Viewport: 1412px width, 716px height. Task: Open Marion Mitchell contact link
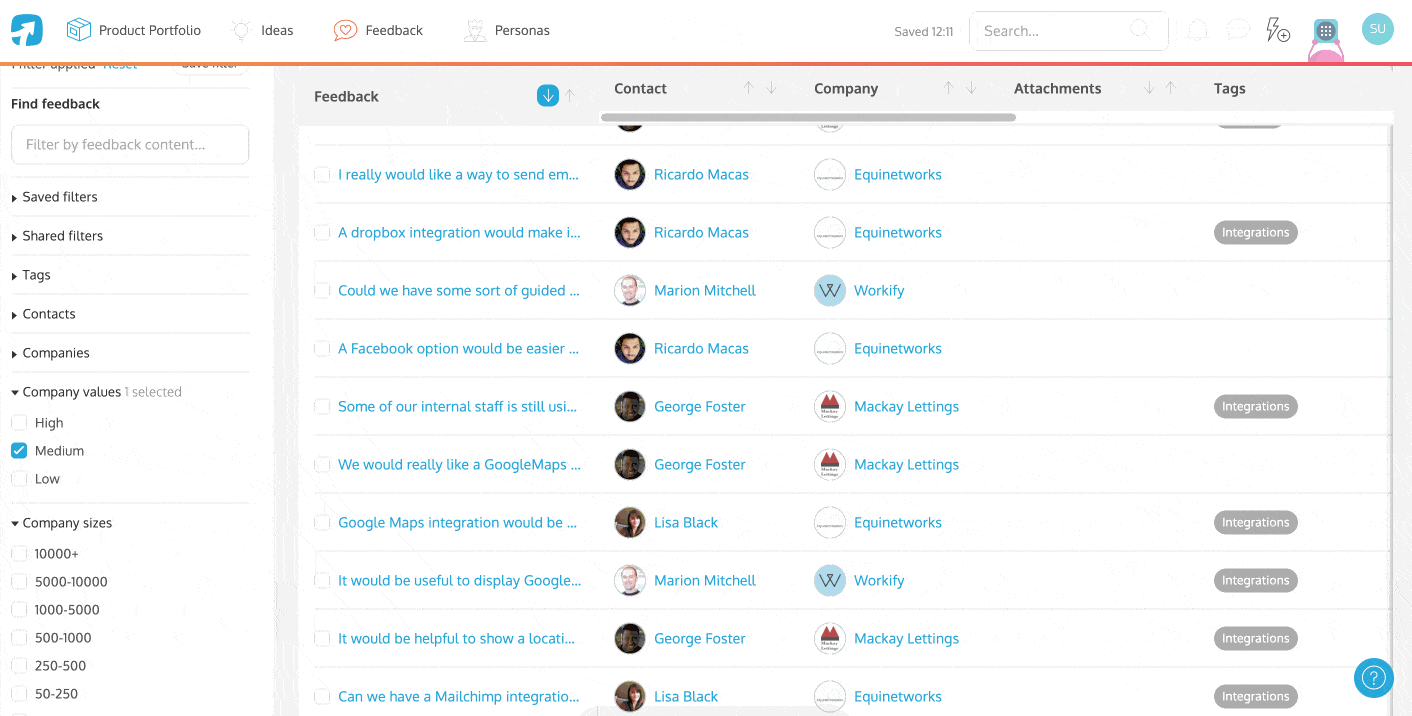pos(704,291)
